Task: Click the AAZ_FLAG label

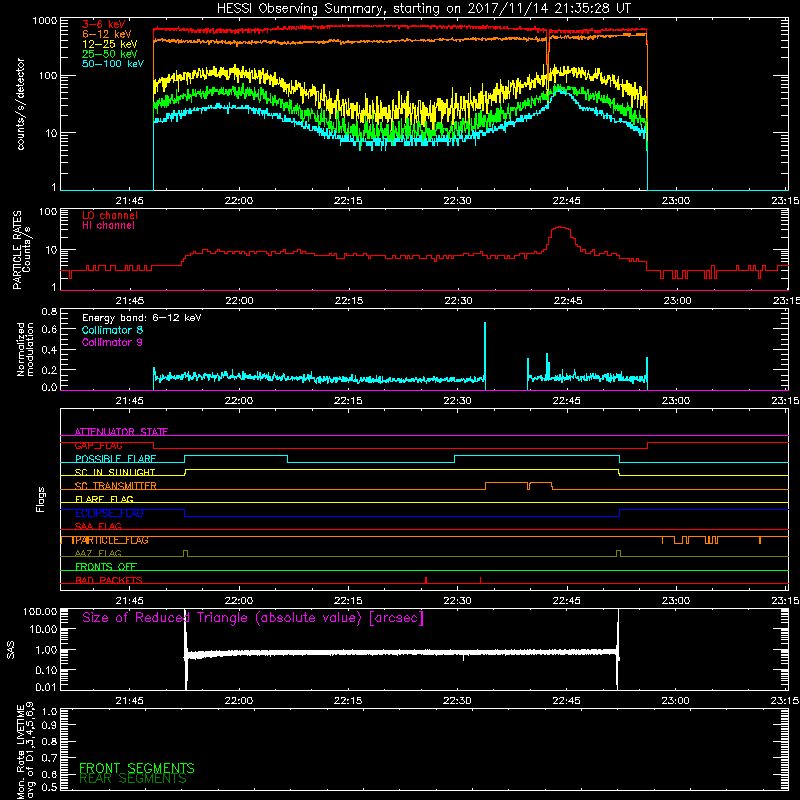Action: pos(98,553)
